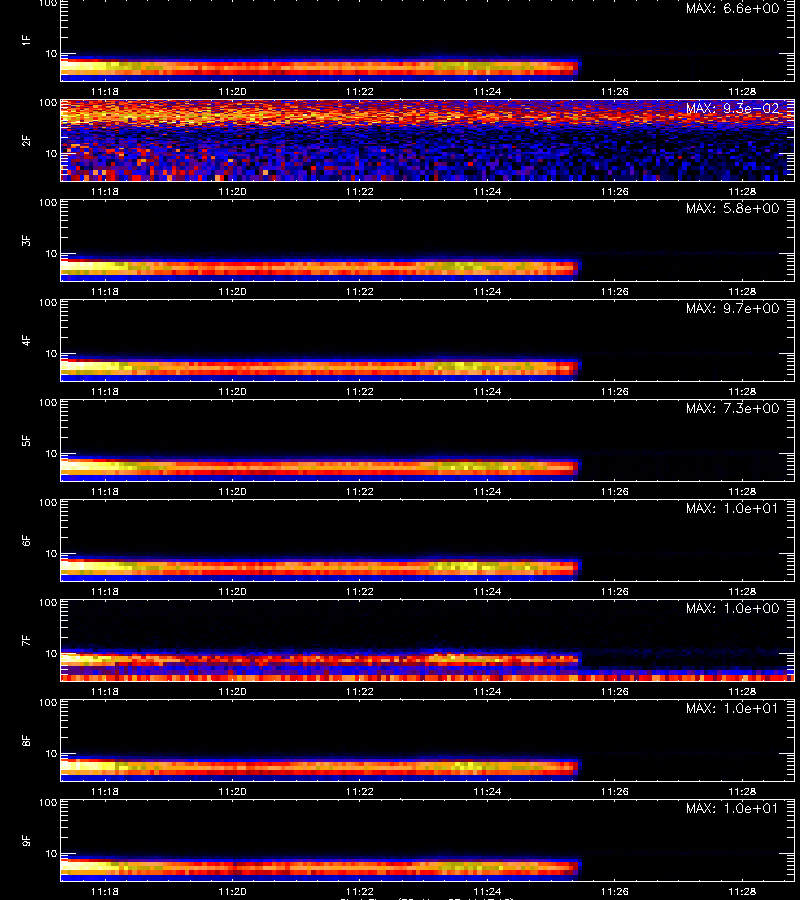Click the 11:26 tick label below panel 3F
This screenshot has width=800, height=900.
click(615, 292)
